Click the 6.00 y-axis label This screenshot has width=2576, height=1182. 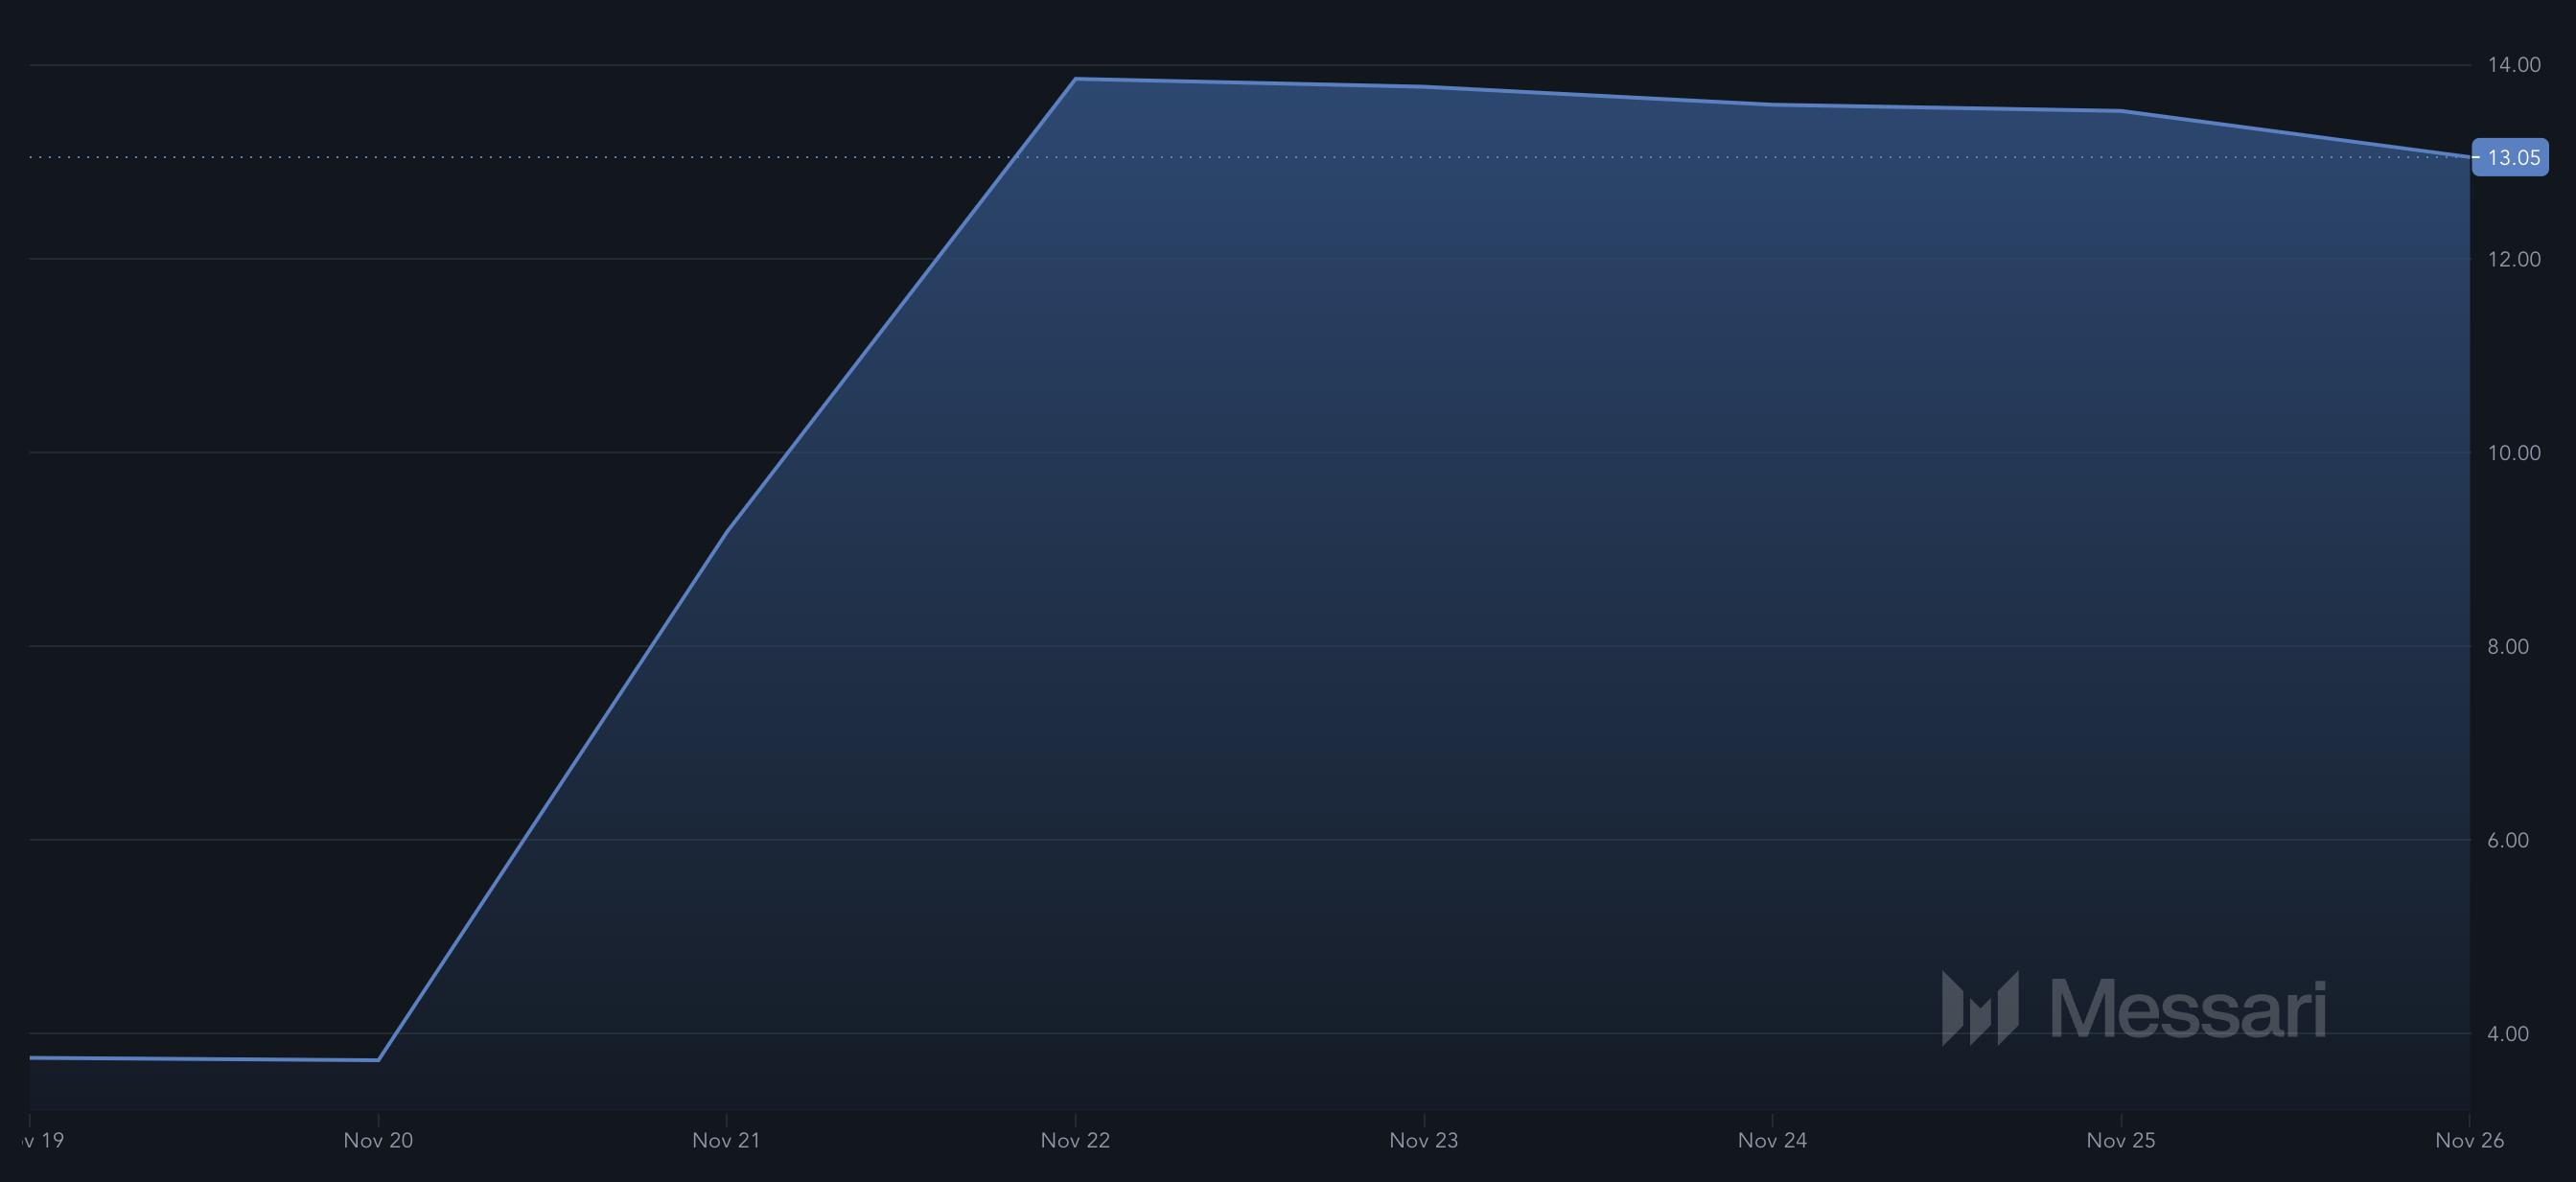[2507, 840]
